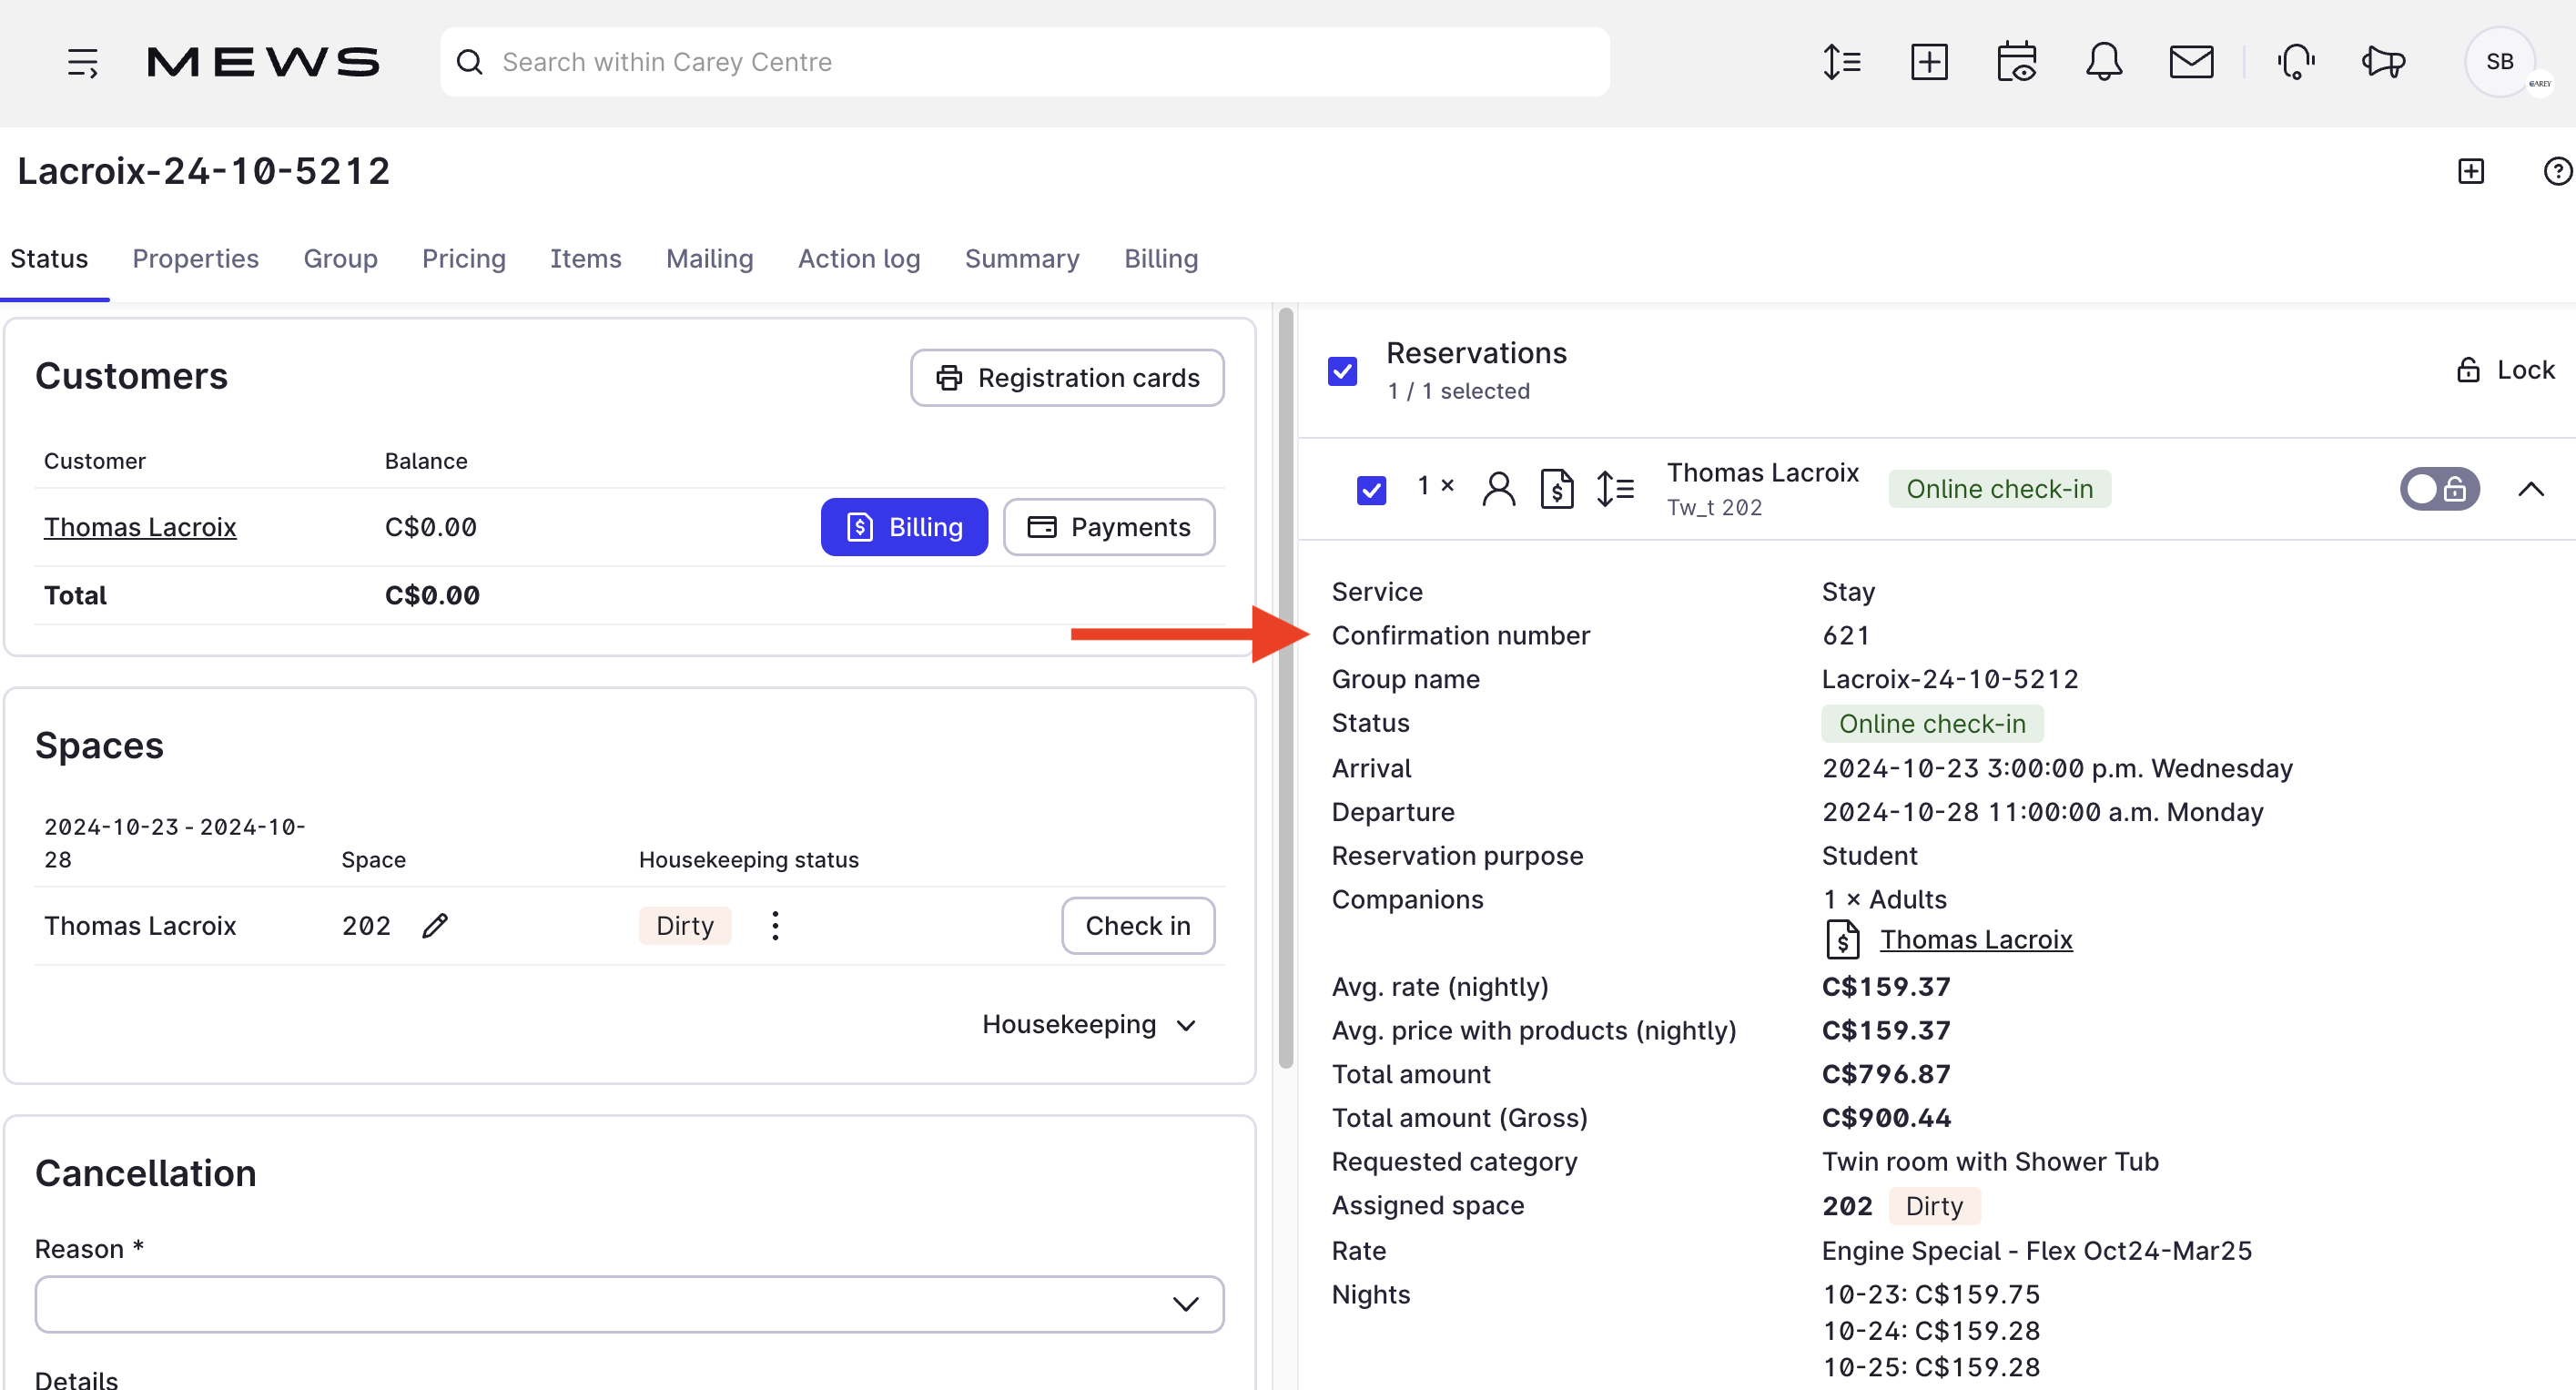Open the hamburger main menu icon
The height and width of the screenshot is (1390, 2576).
click(82, 62)
